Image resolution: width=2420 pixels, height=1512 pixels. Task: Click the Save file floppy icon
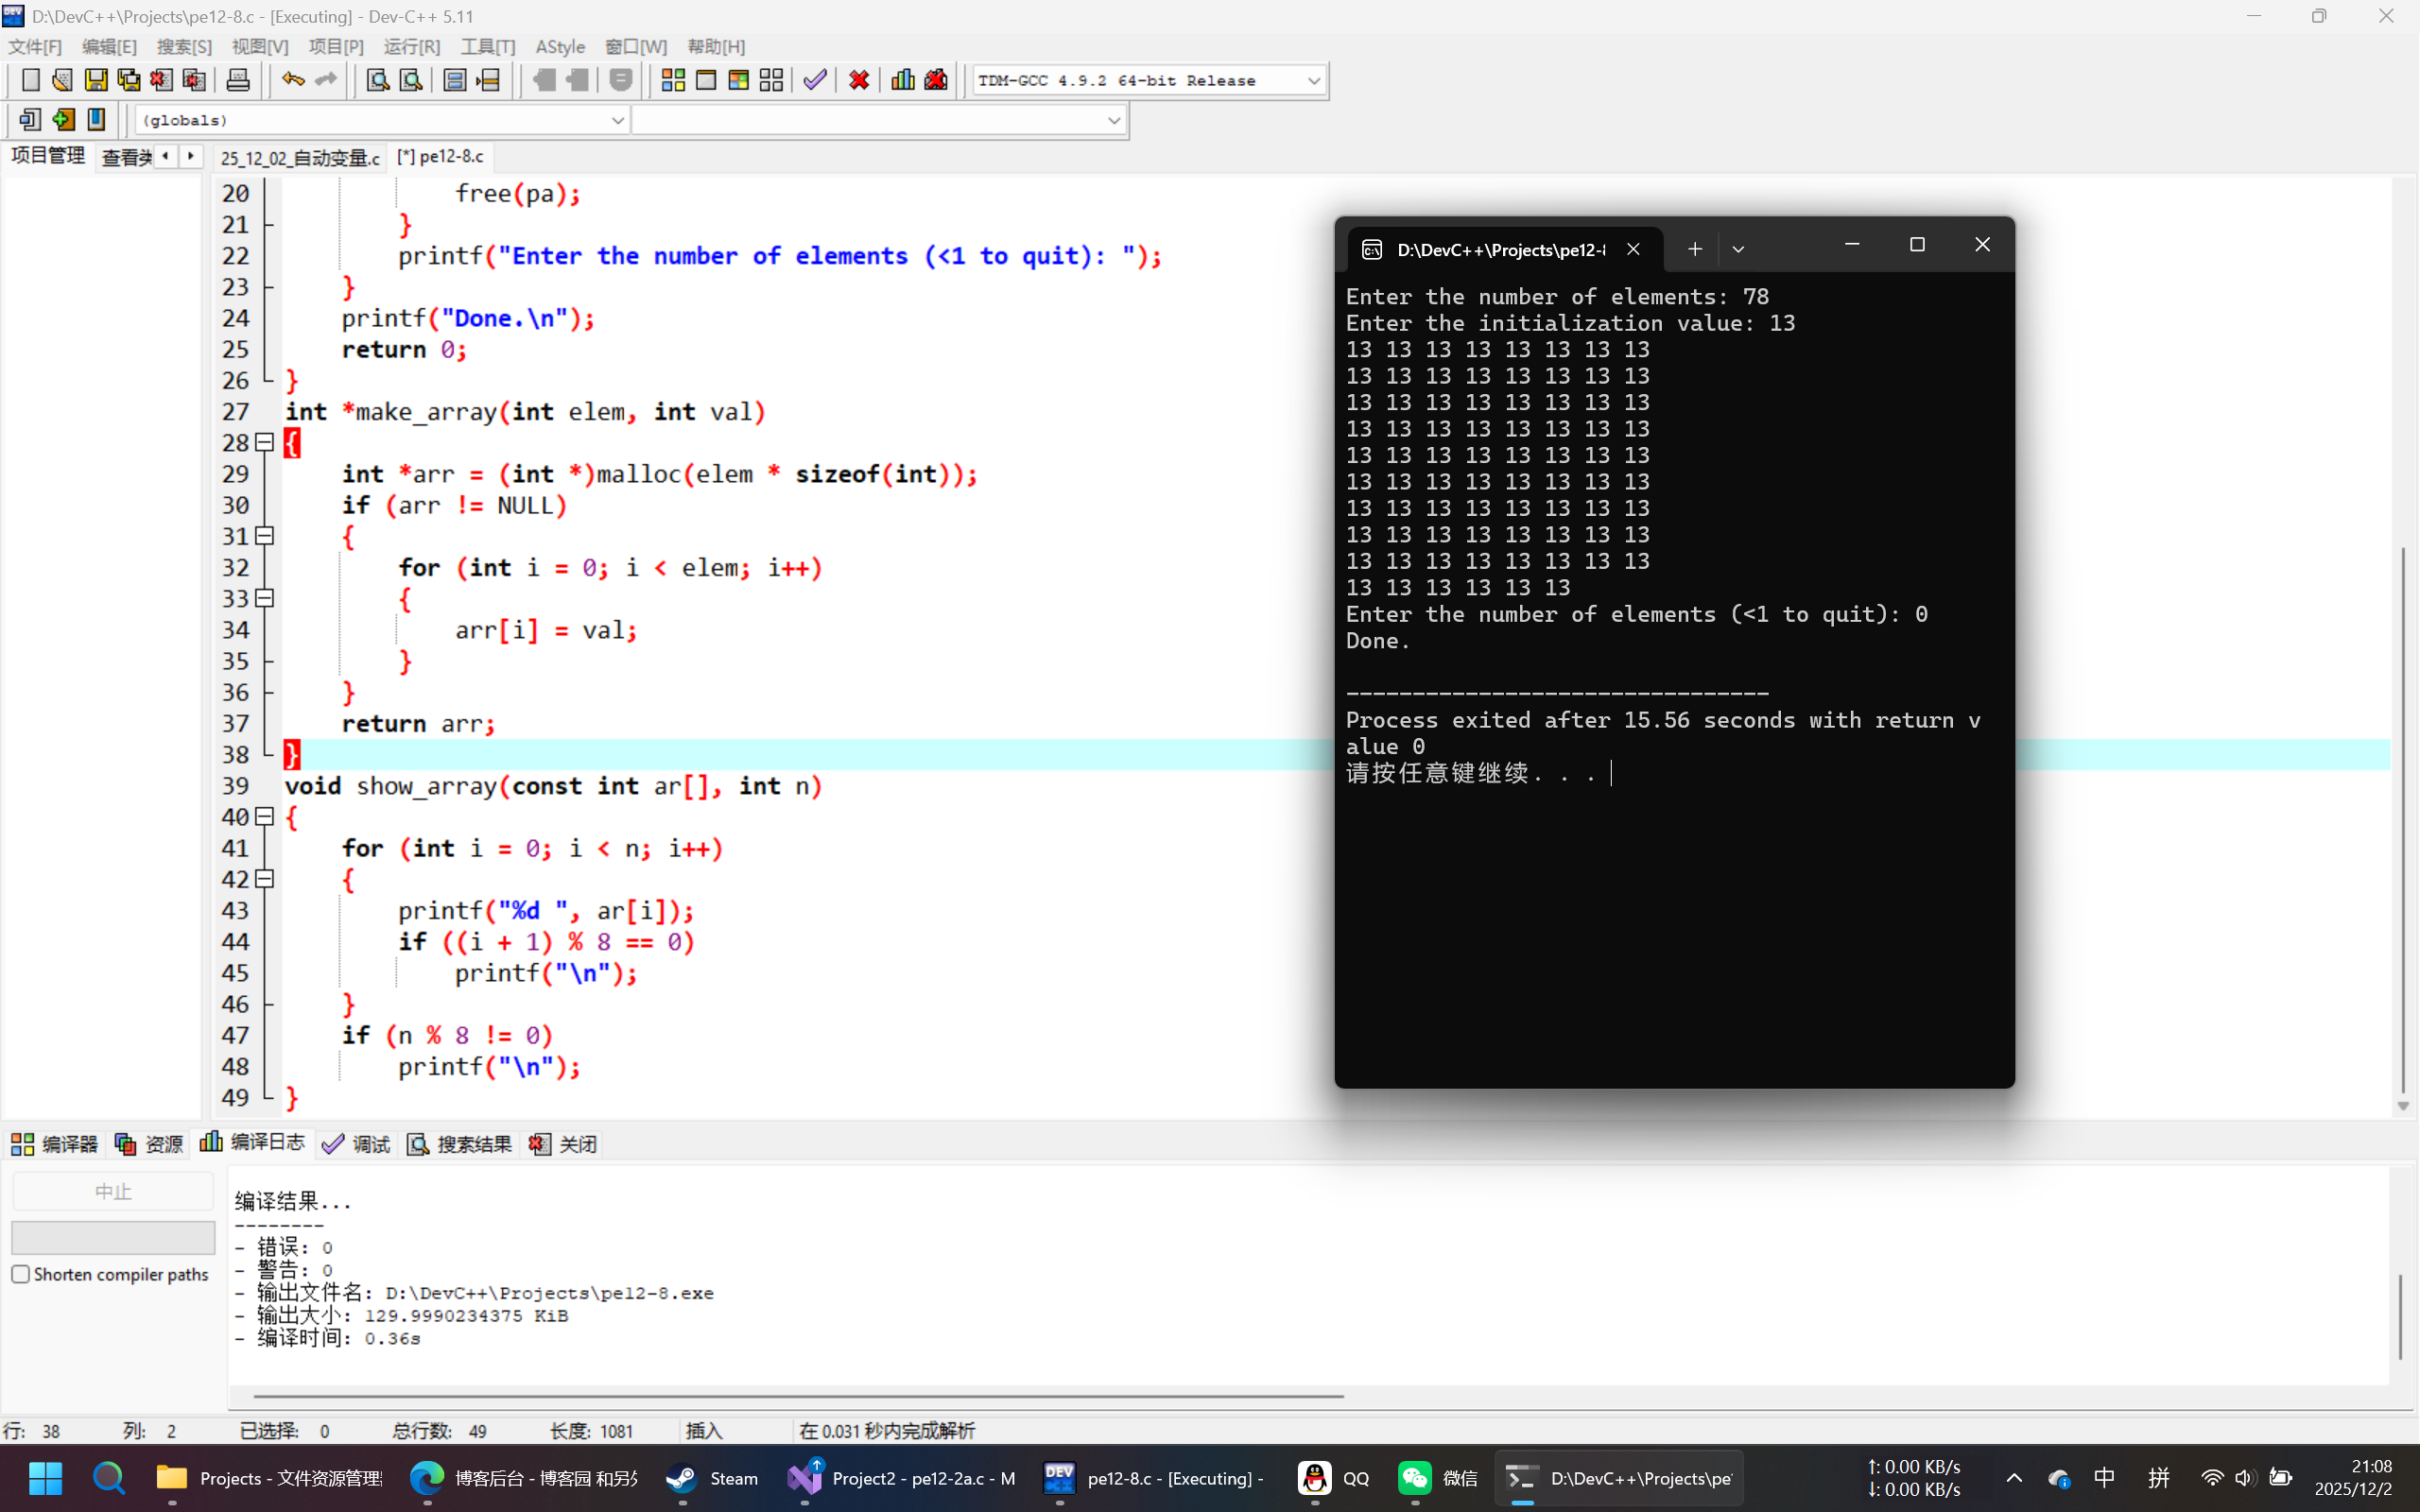pos(95,80)
